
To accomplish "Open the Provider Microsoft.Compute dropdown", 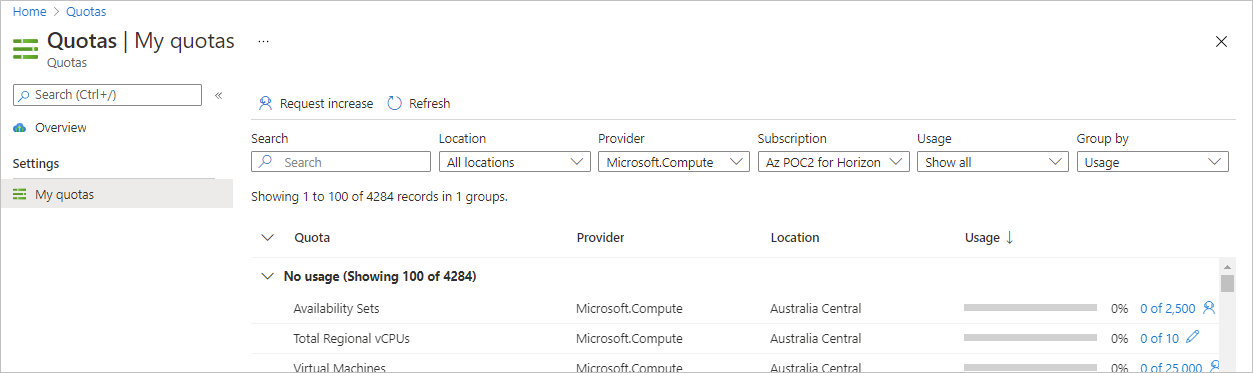I will click(x=673, y=162).
